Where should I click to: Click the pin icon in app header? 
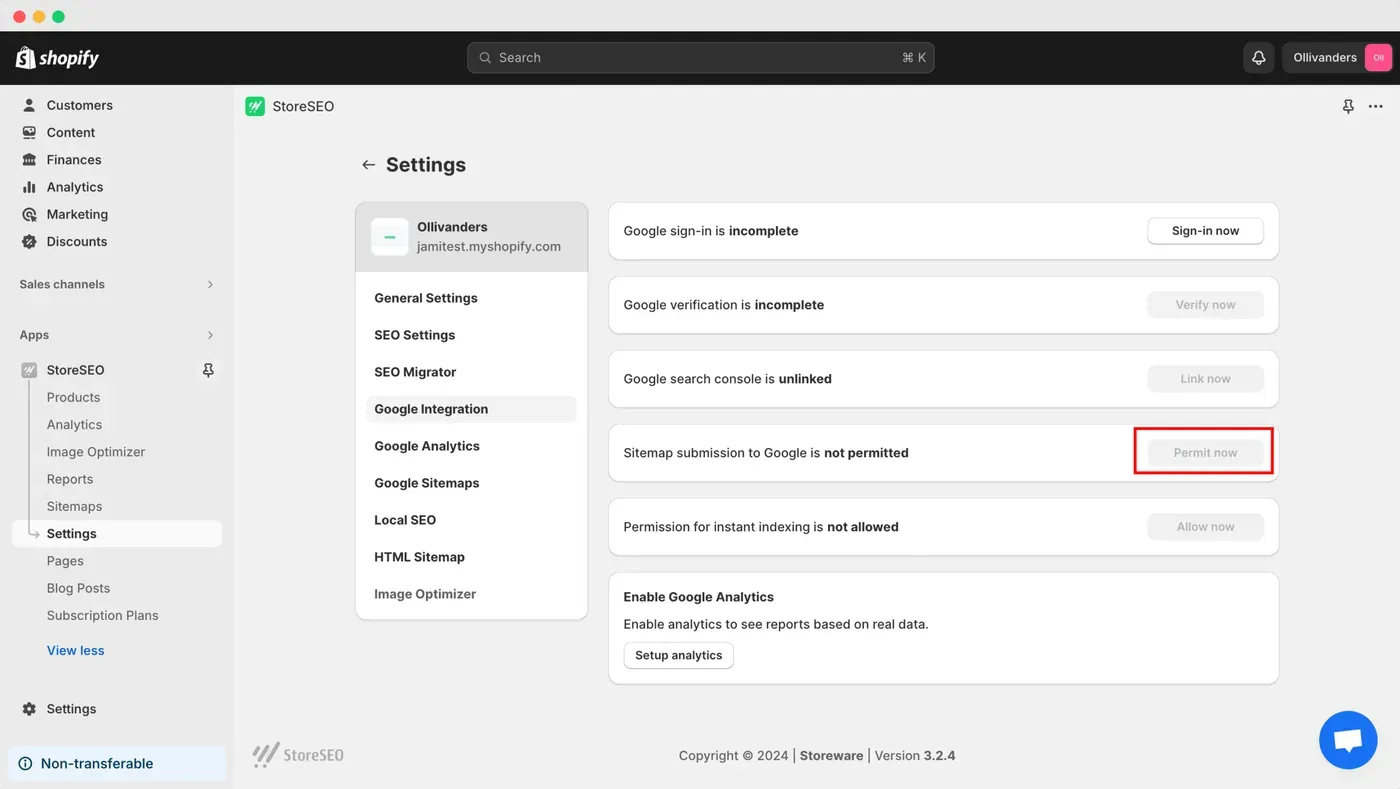point(1348,106)
